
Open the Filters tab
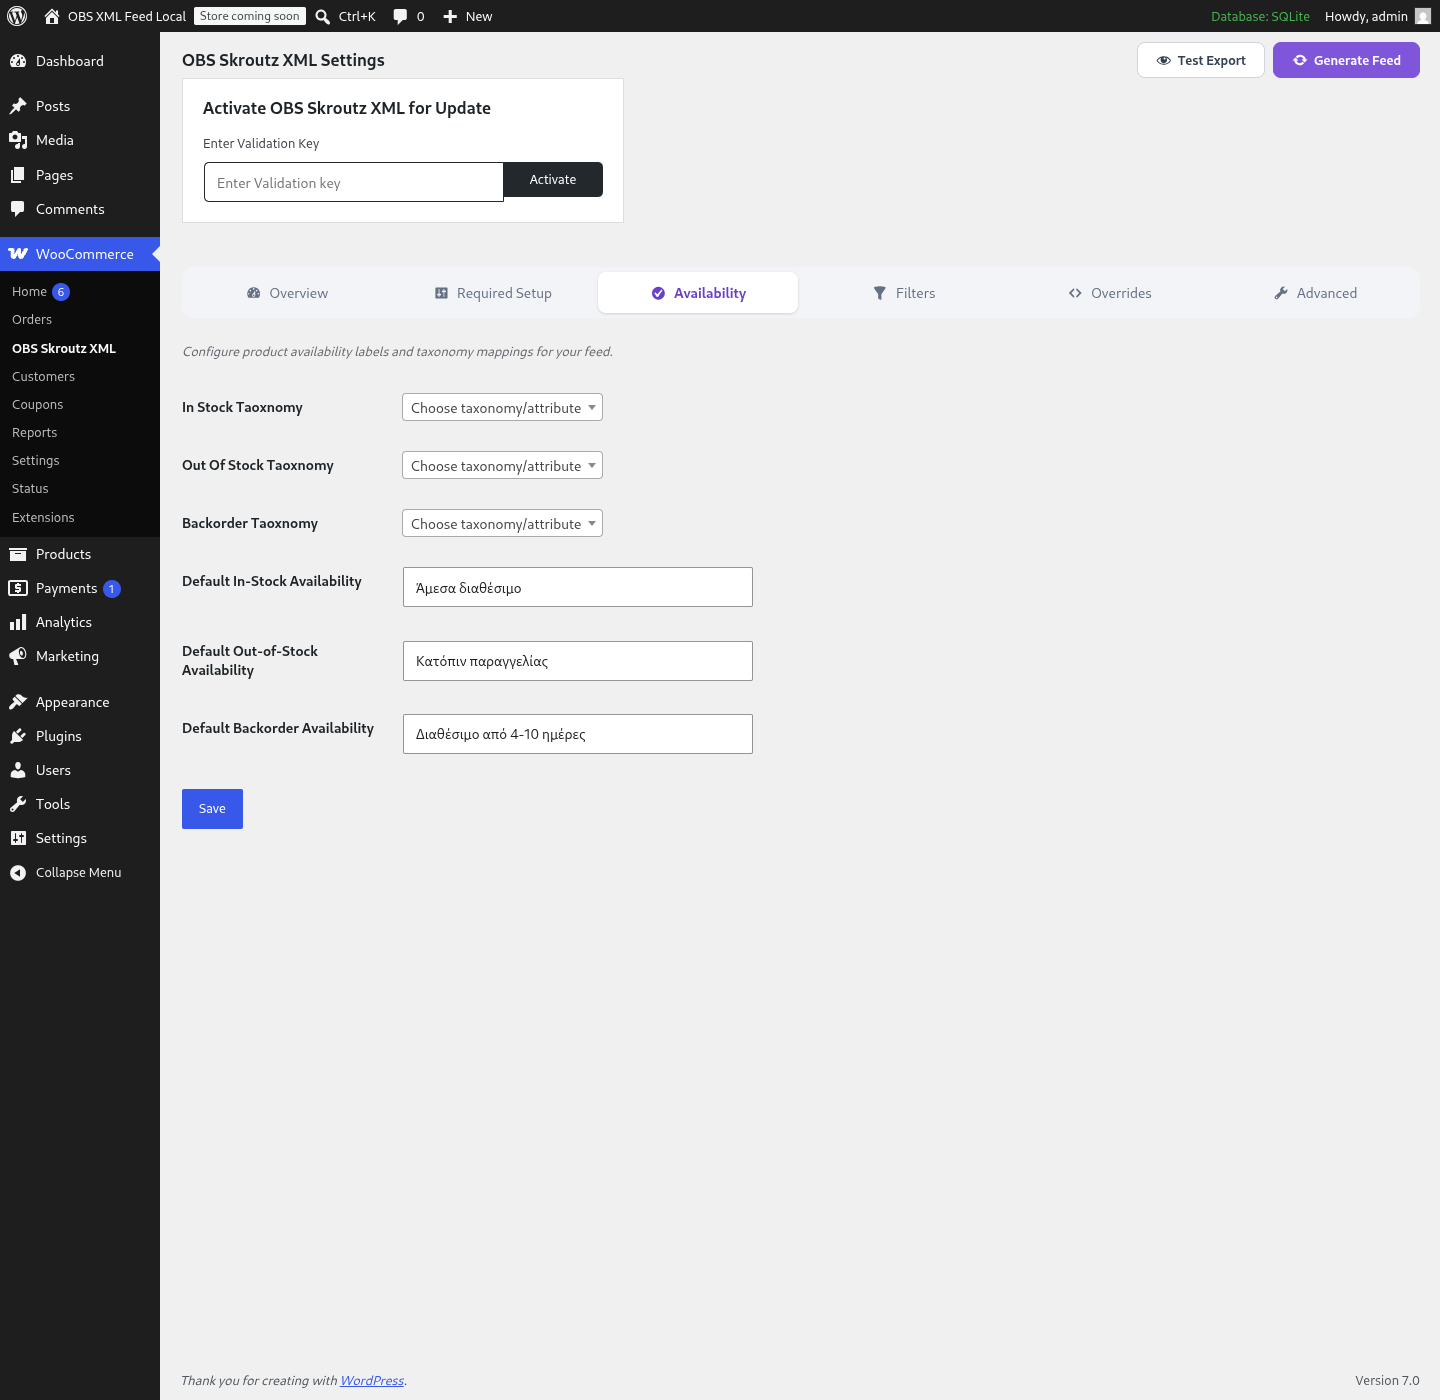tap(904, 293)
